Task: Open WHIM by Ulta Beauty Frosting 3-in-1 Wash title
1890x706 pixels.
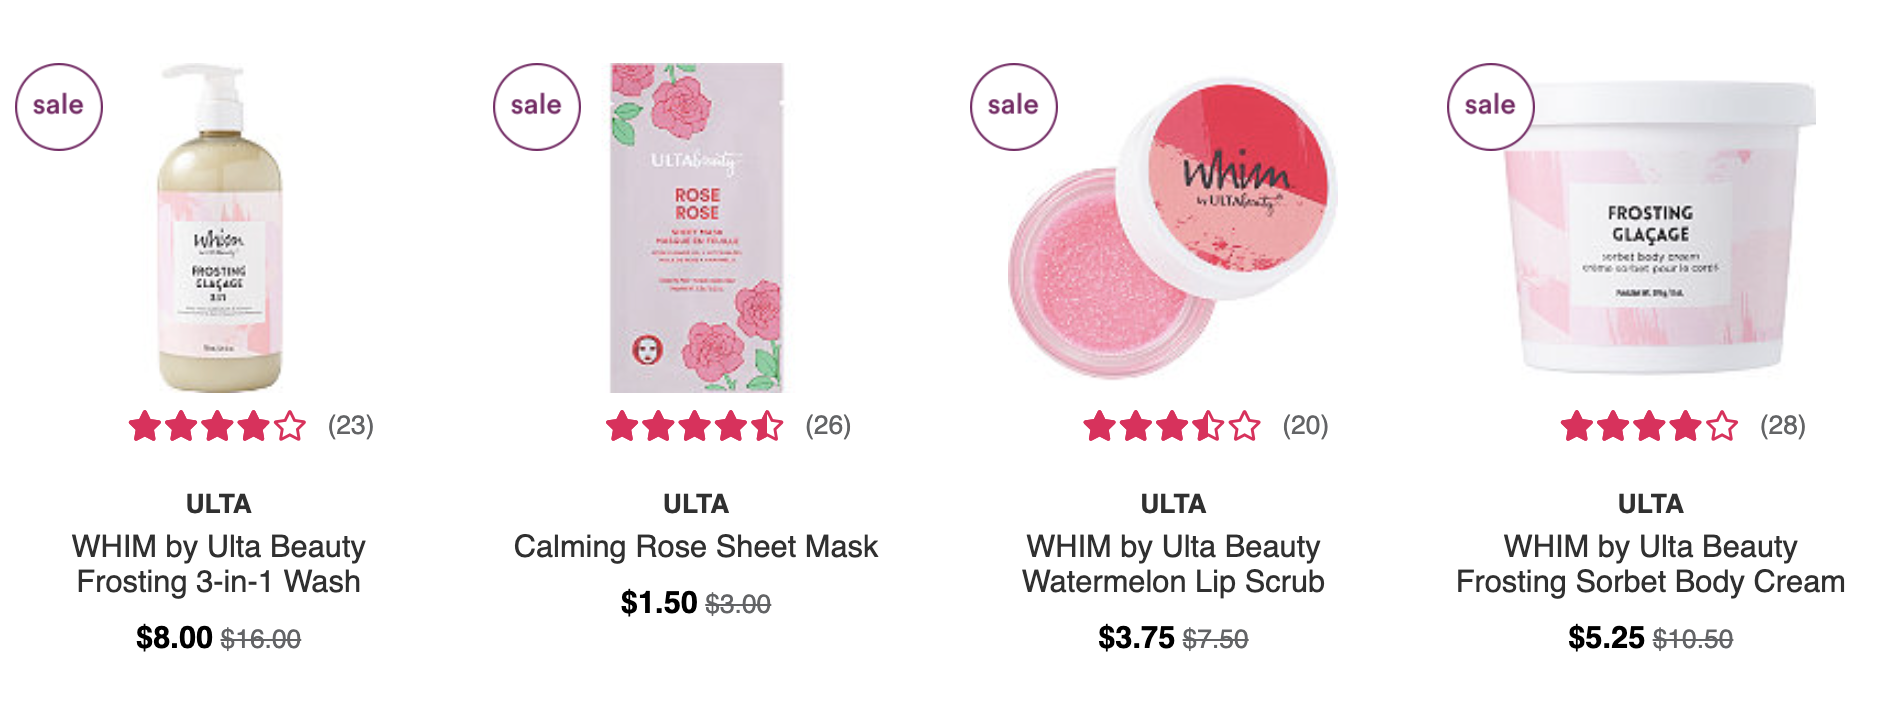Action: [x=219, y=564]
